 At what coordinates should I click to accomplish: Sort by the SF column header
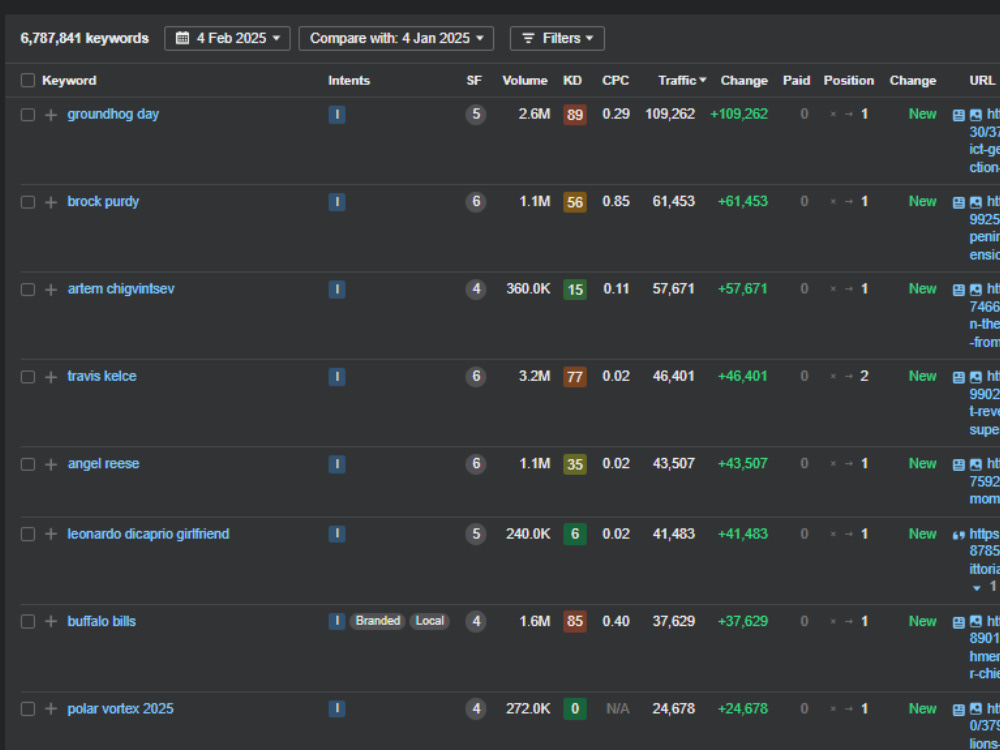(474, 80)
